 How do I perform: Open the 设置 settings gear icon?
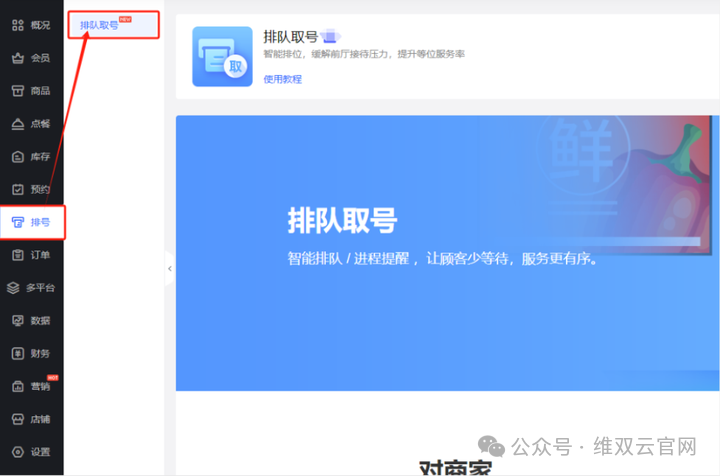click(17, 452)
